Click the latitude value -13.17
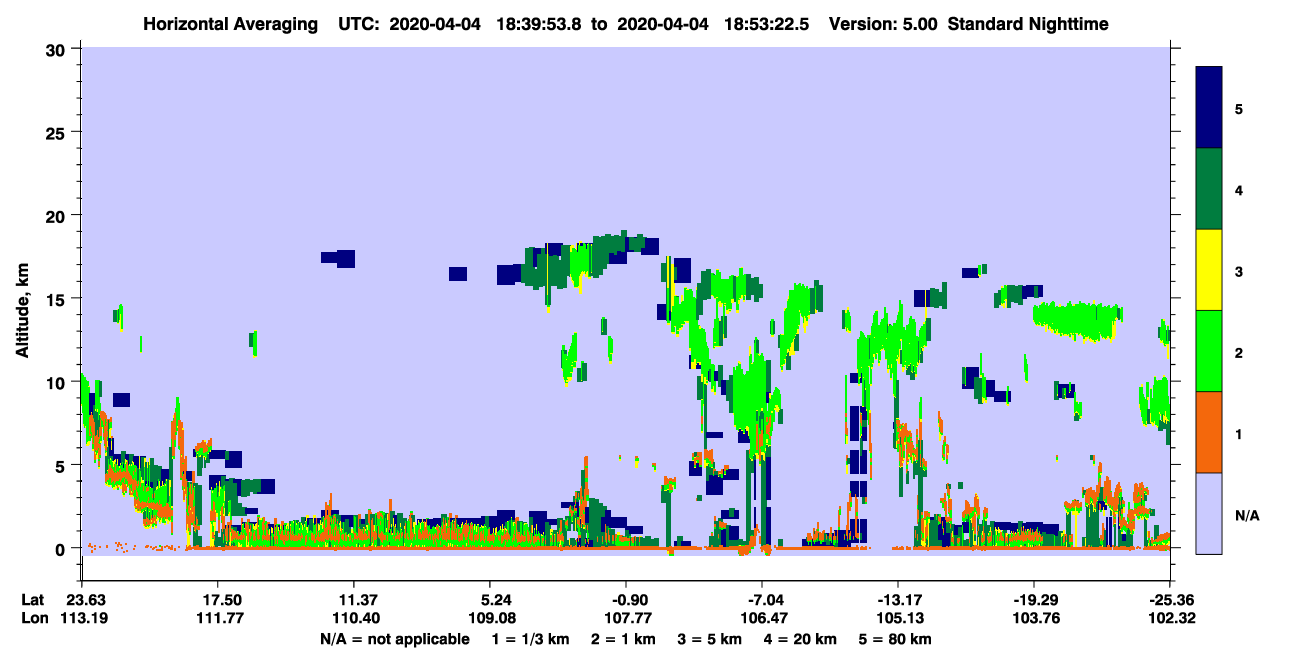Screen dimensions: 1300x667 (x=898, y=600)
